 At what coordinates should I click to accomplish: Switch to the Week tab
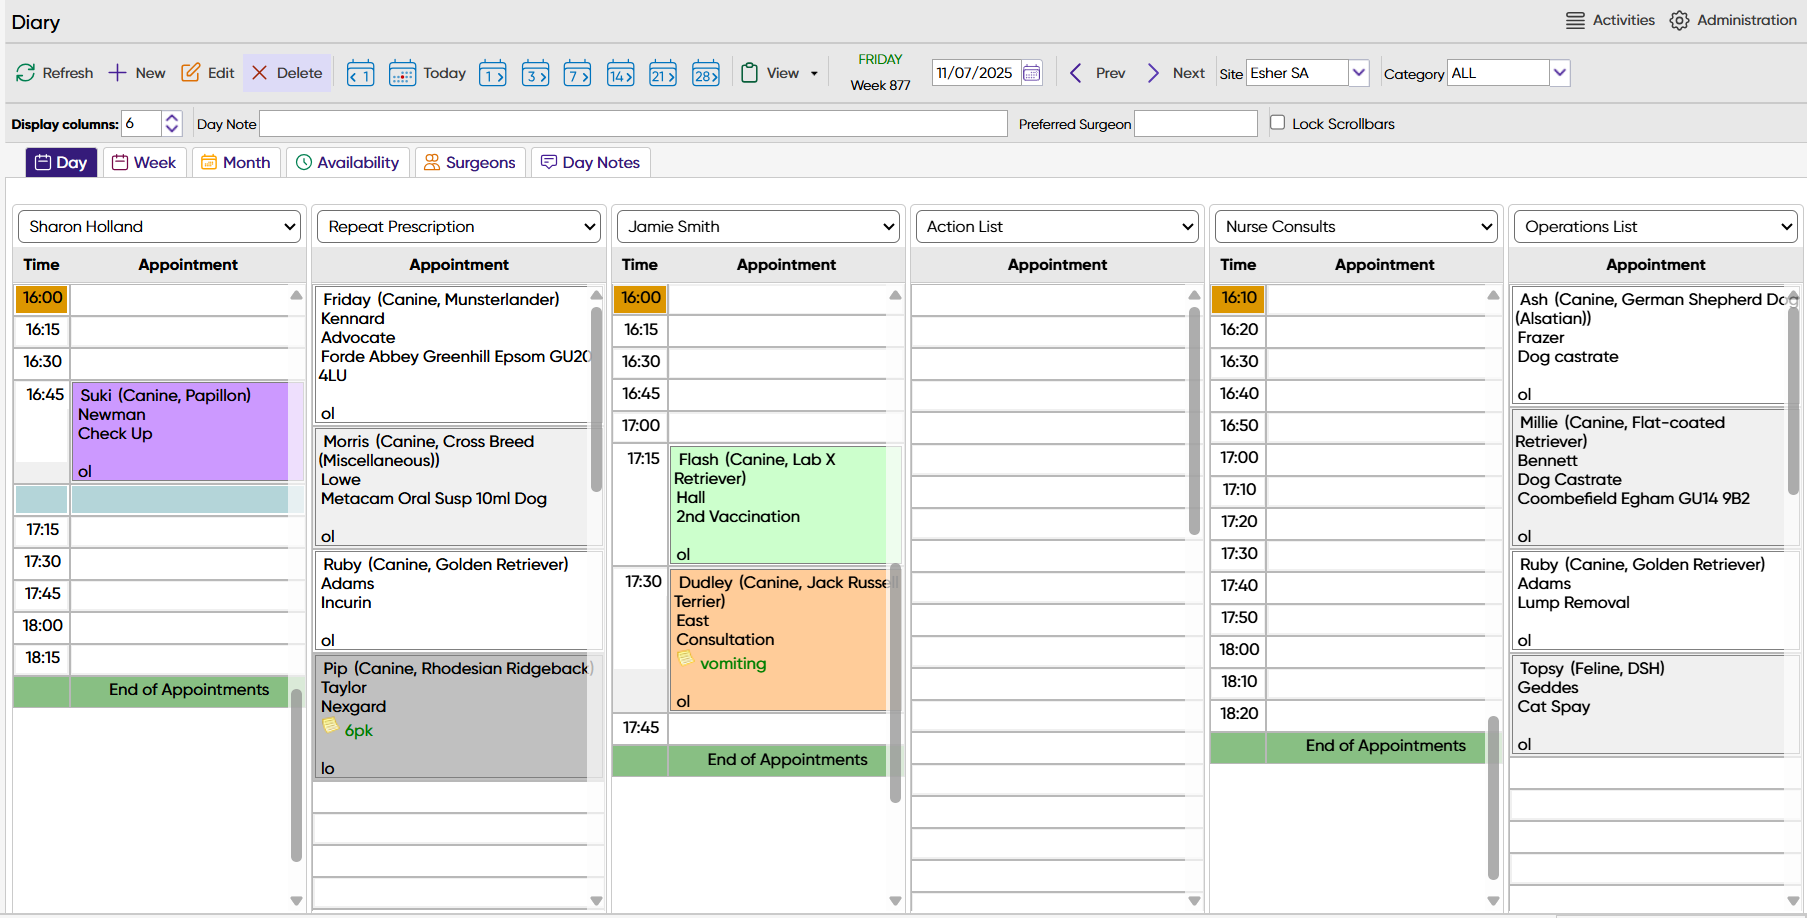(144, 163)
